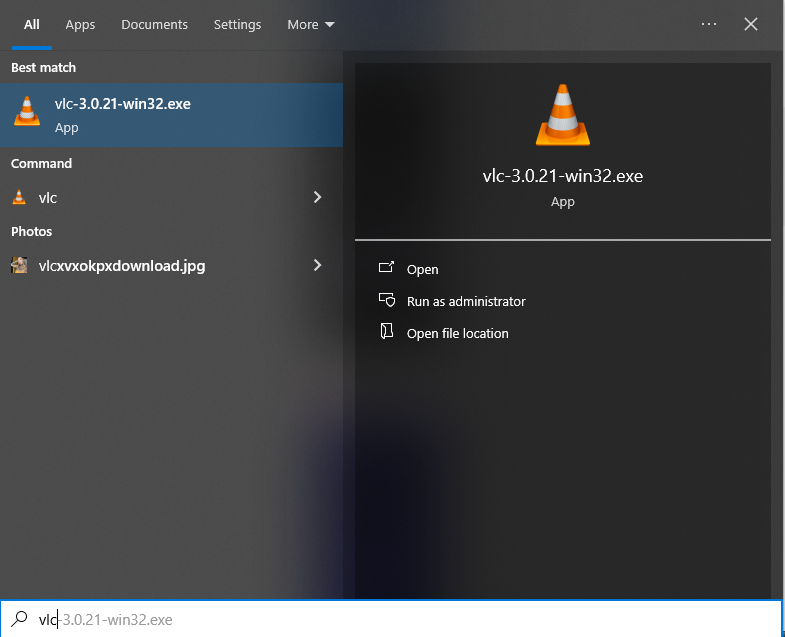Expand the vlcxvxokpxdownload.jpg result arrow
The height and width of the screenshot is (637, 785).
tap(317, 265)
